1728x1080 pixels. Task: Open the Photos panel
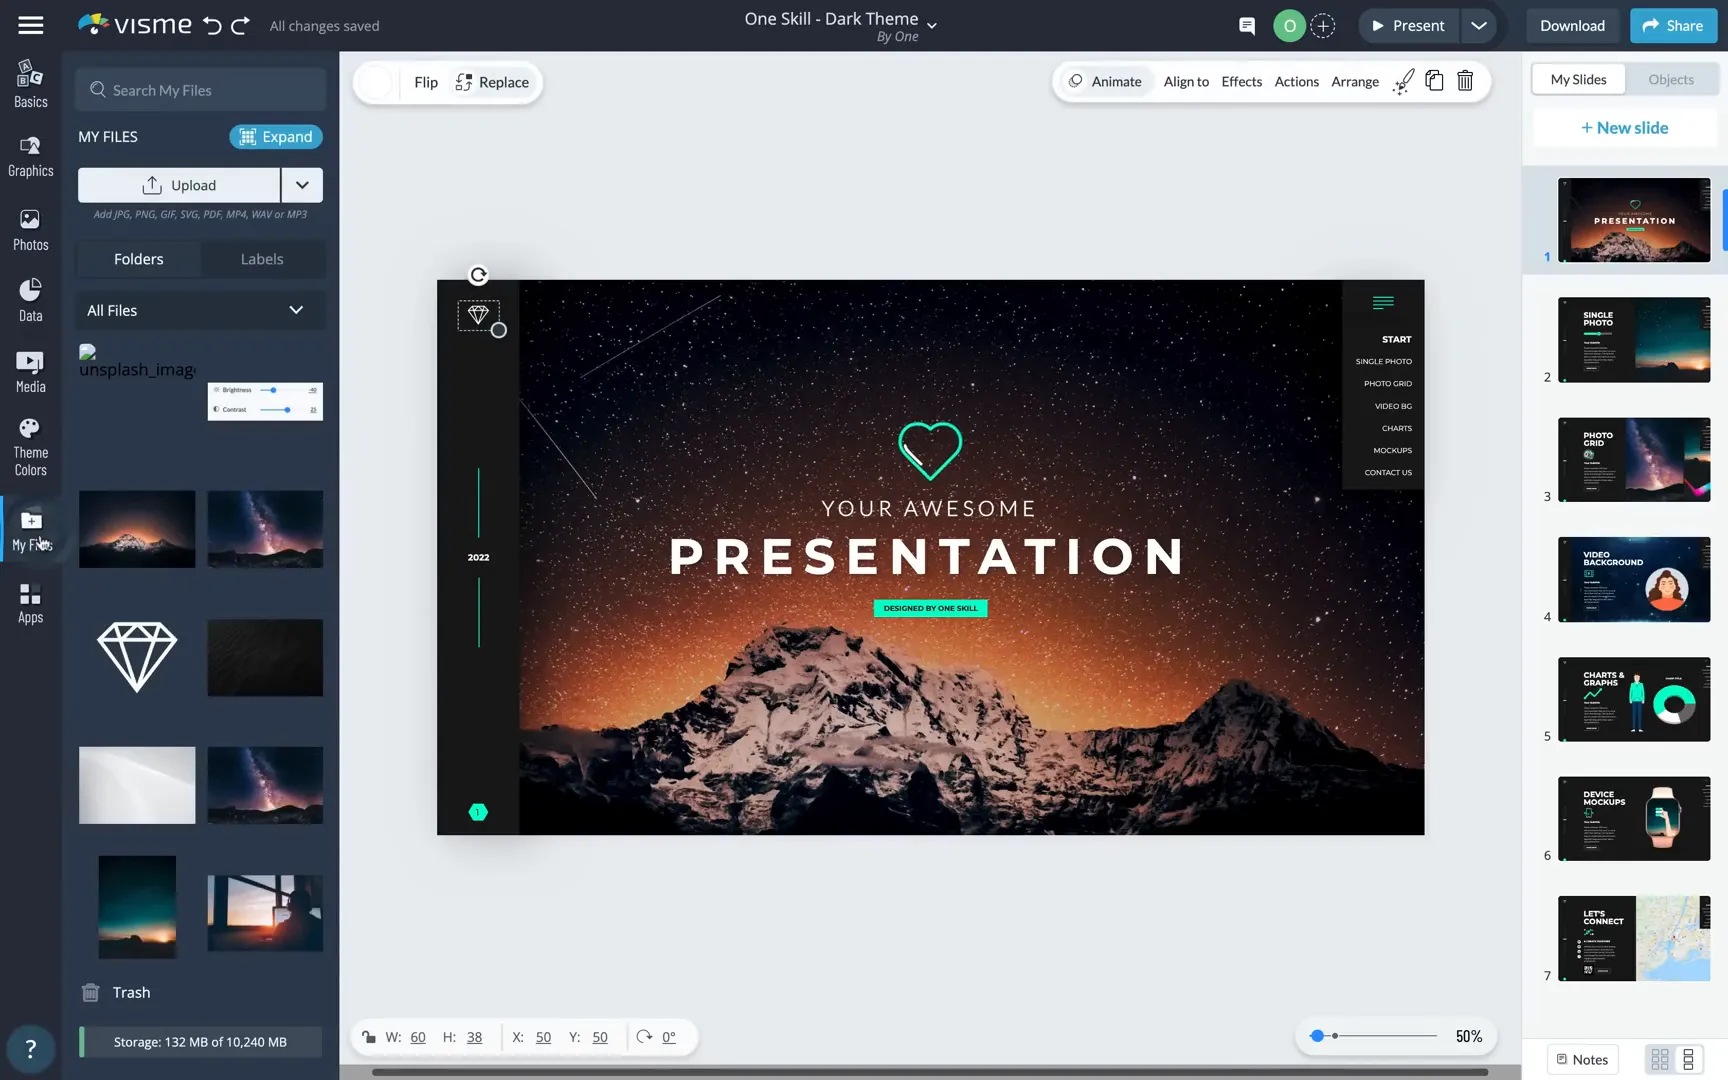coord(30,230)
